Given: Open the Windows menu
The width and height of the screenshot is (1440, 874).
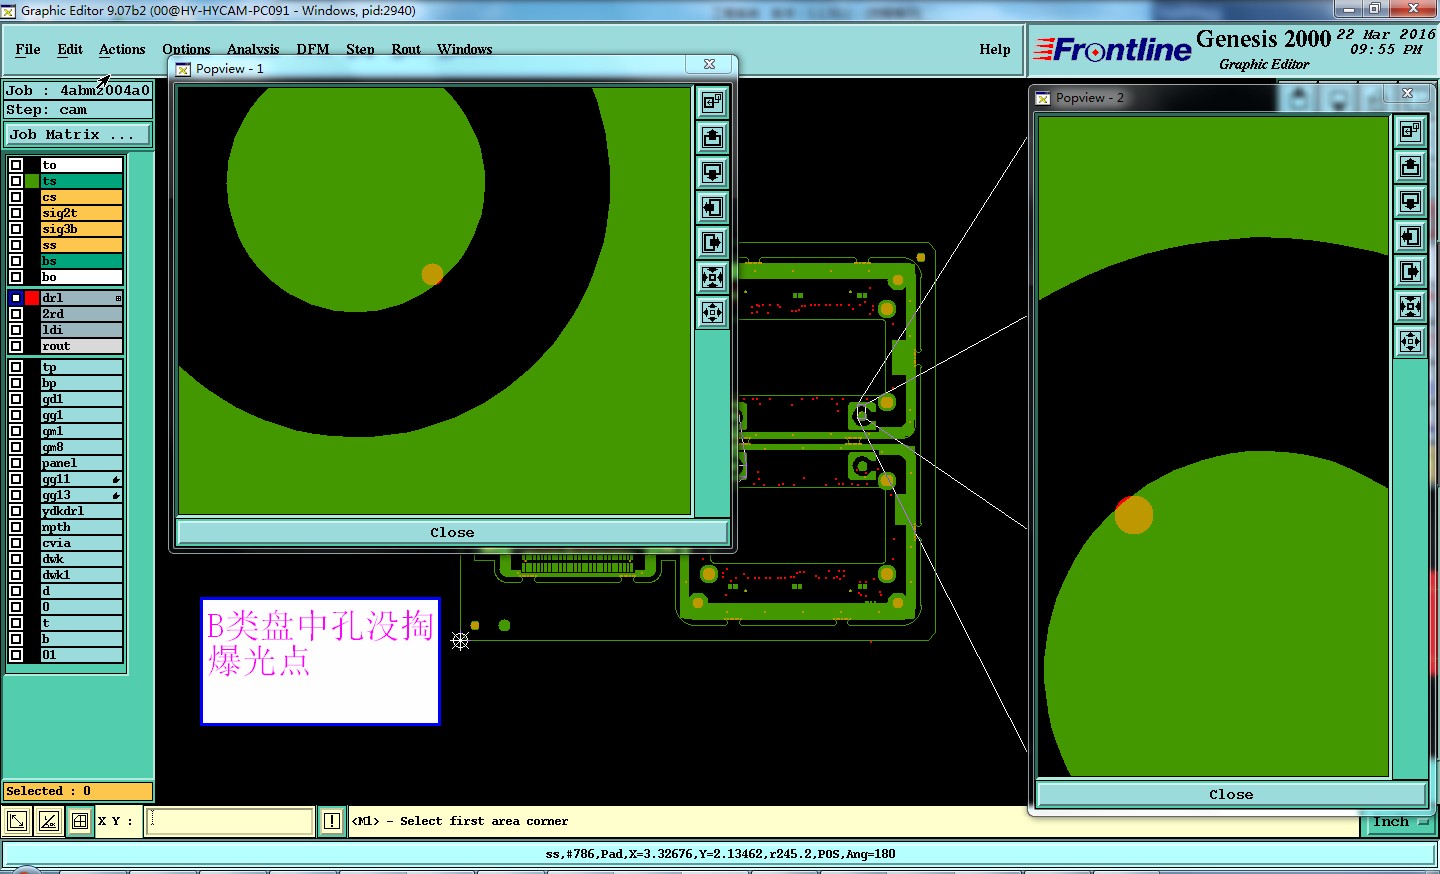Looking at the screenshot, I should [465, 49].
